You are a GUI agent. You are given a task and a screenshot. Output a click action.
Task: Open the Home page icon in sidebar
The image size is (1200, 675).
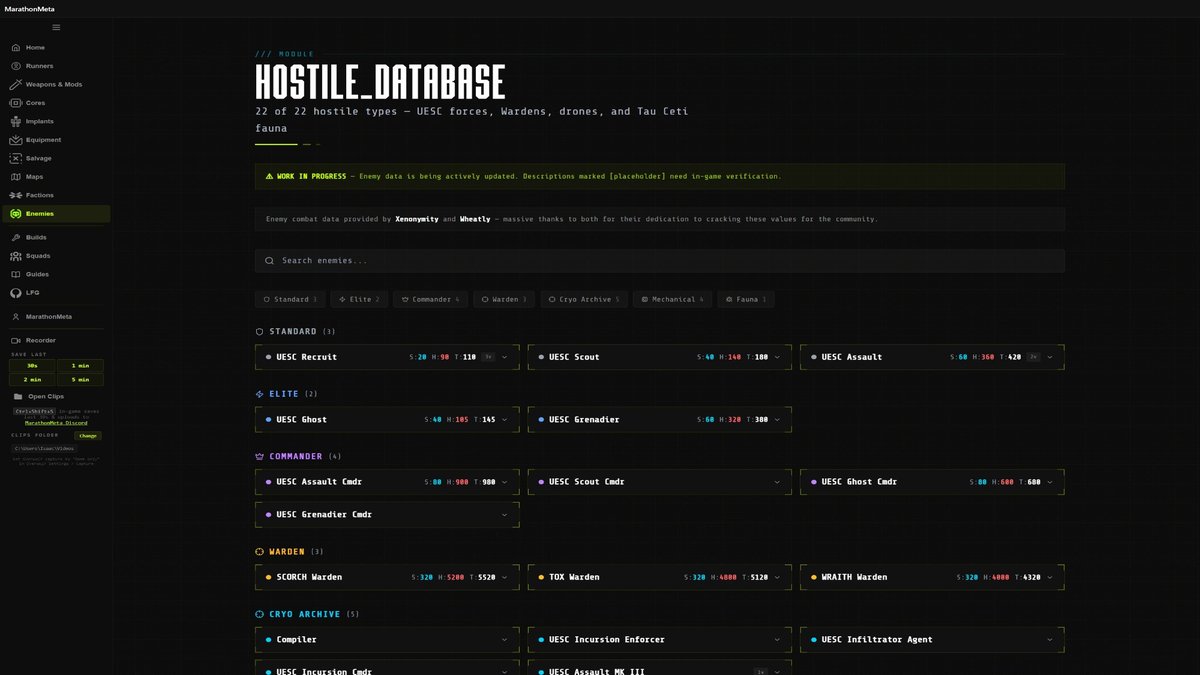[16, 48]
